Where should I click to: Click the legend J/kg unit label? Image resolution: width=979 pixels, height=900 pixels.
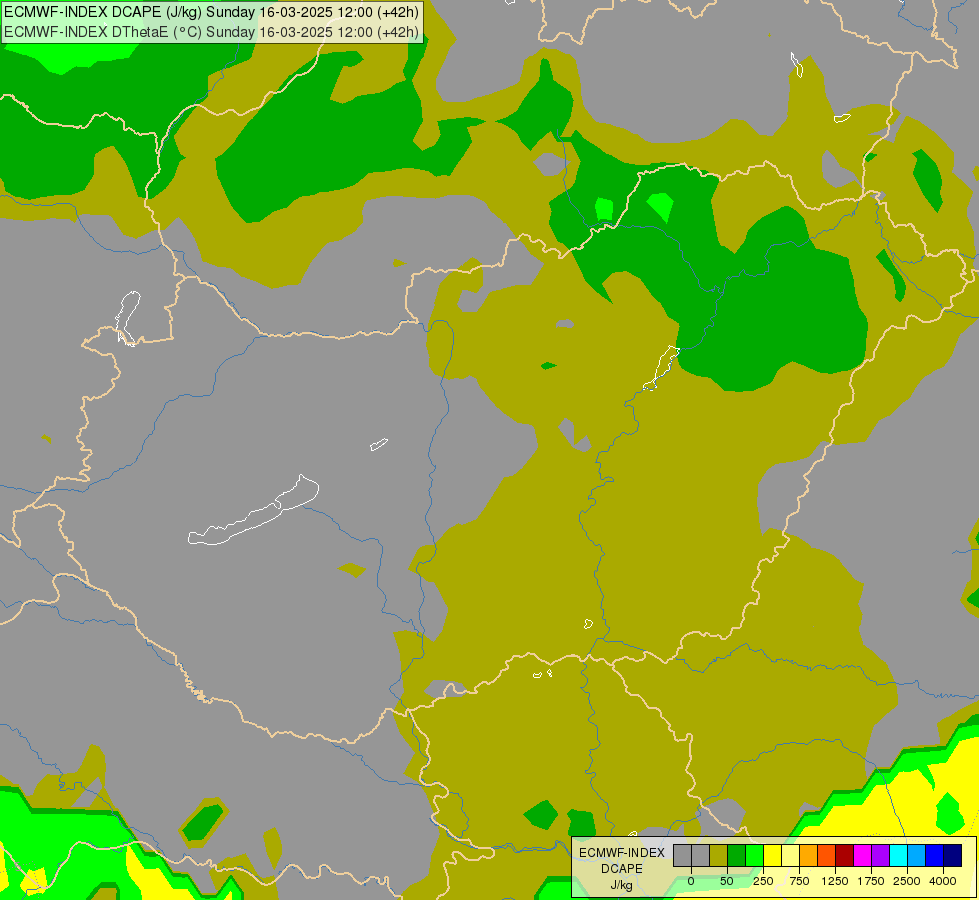click(x=622, y=885)
